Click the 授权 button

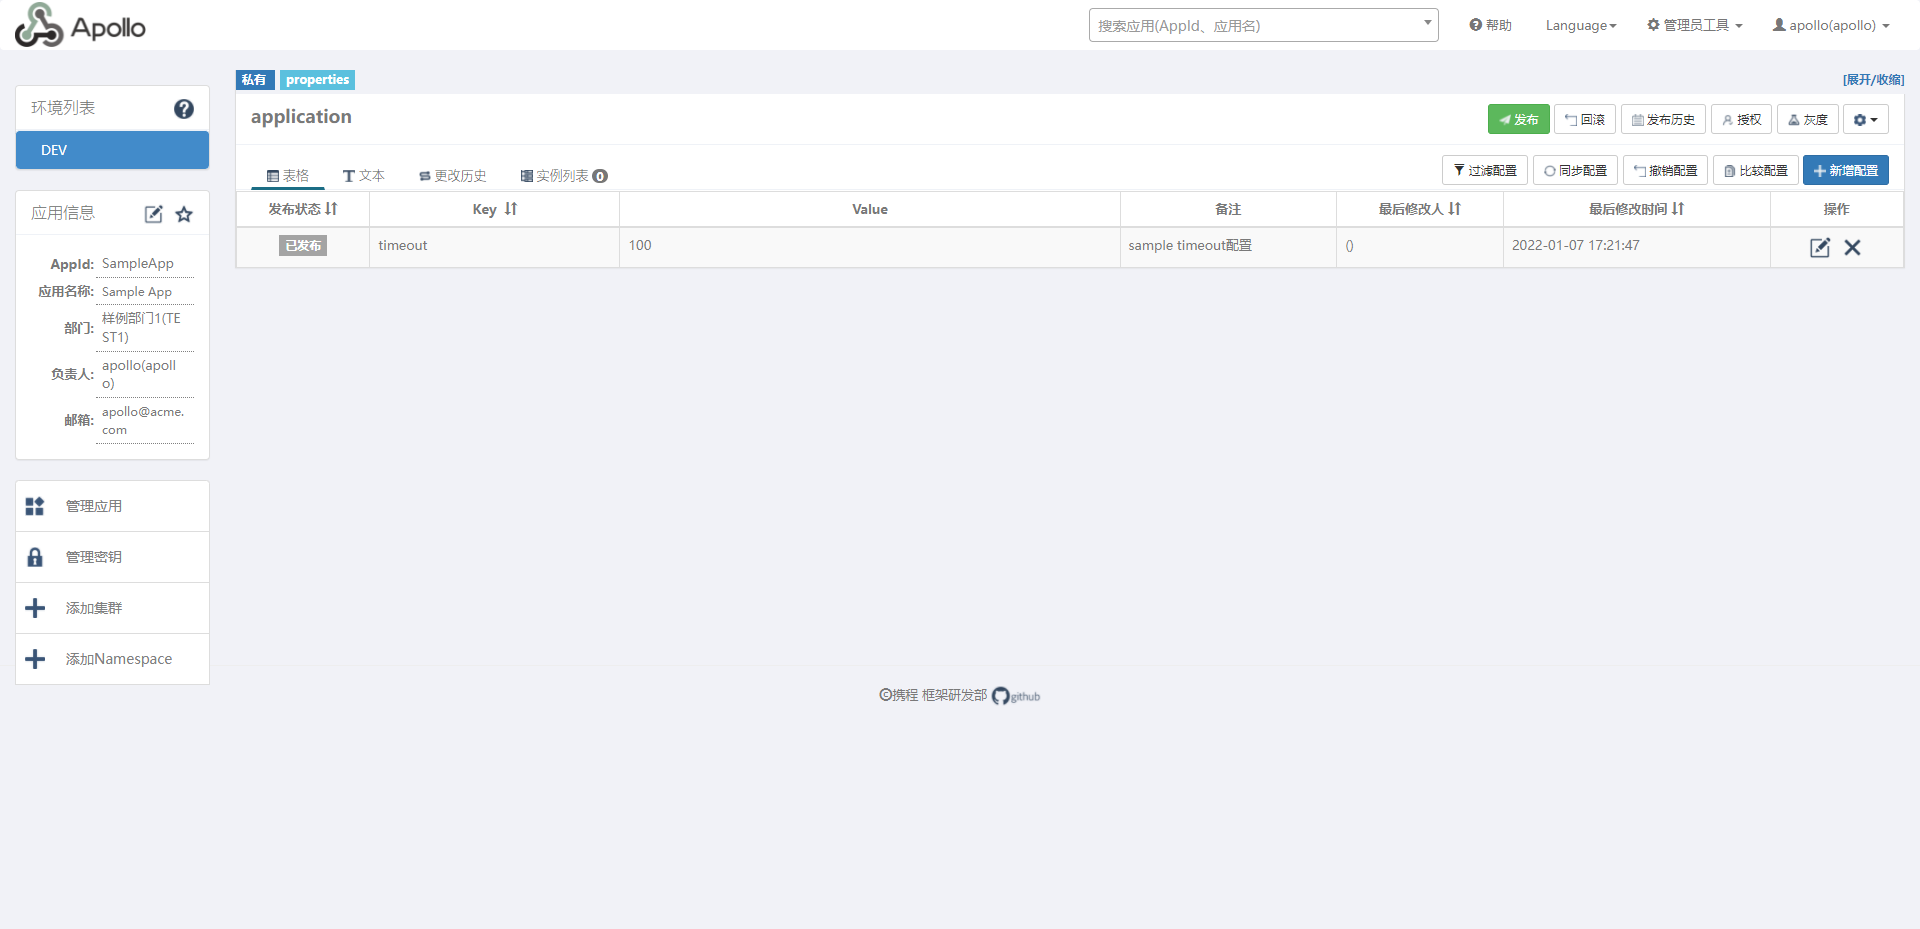pos(1741,119)
